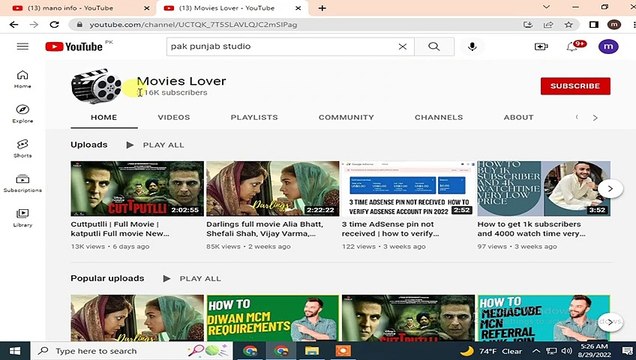Click the Cuttputlli video thumbnail in Uploads
Image resolution: width=636 pixels, height=360 pixels.
click(x=137, y=189)
